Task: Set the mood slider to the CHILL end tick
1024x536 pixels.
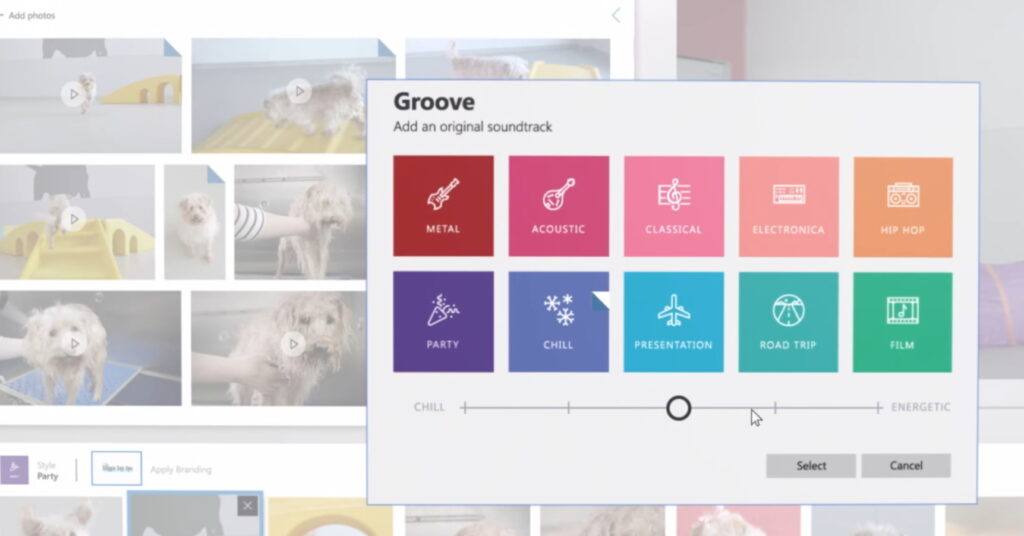Action: tap(464, 408)
